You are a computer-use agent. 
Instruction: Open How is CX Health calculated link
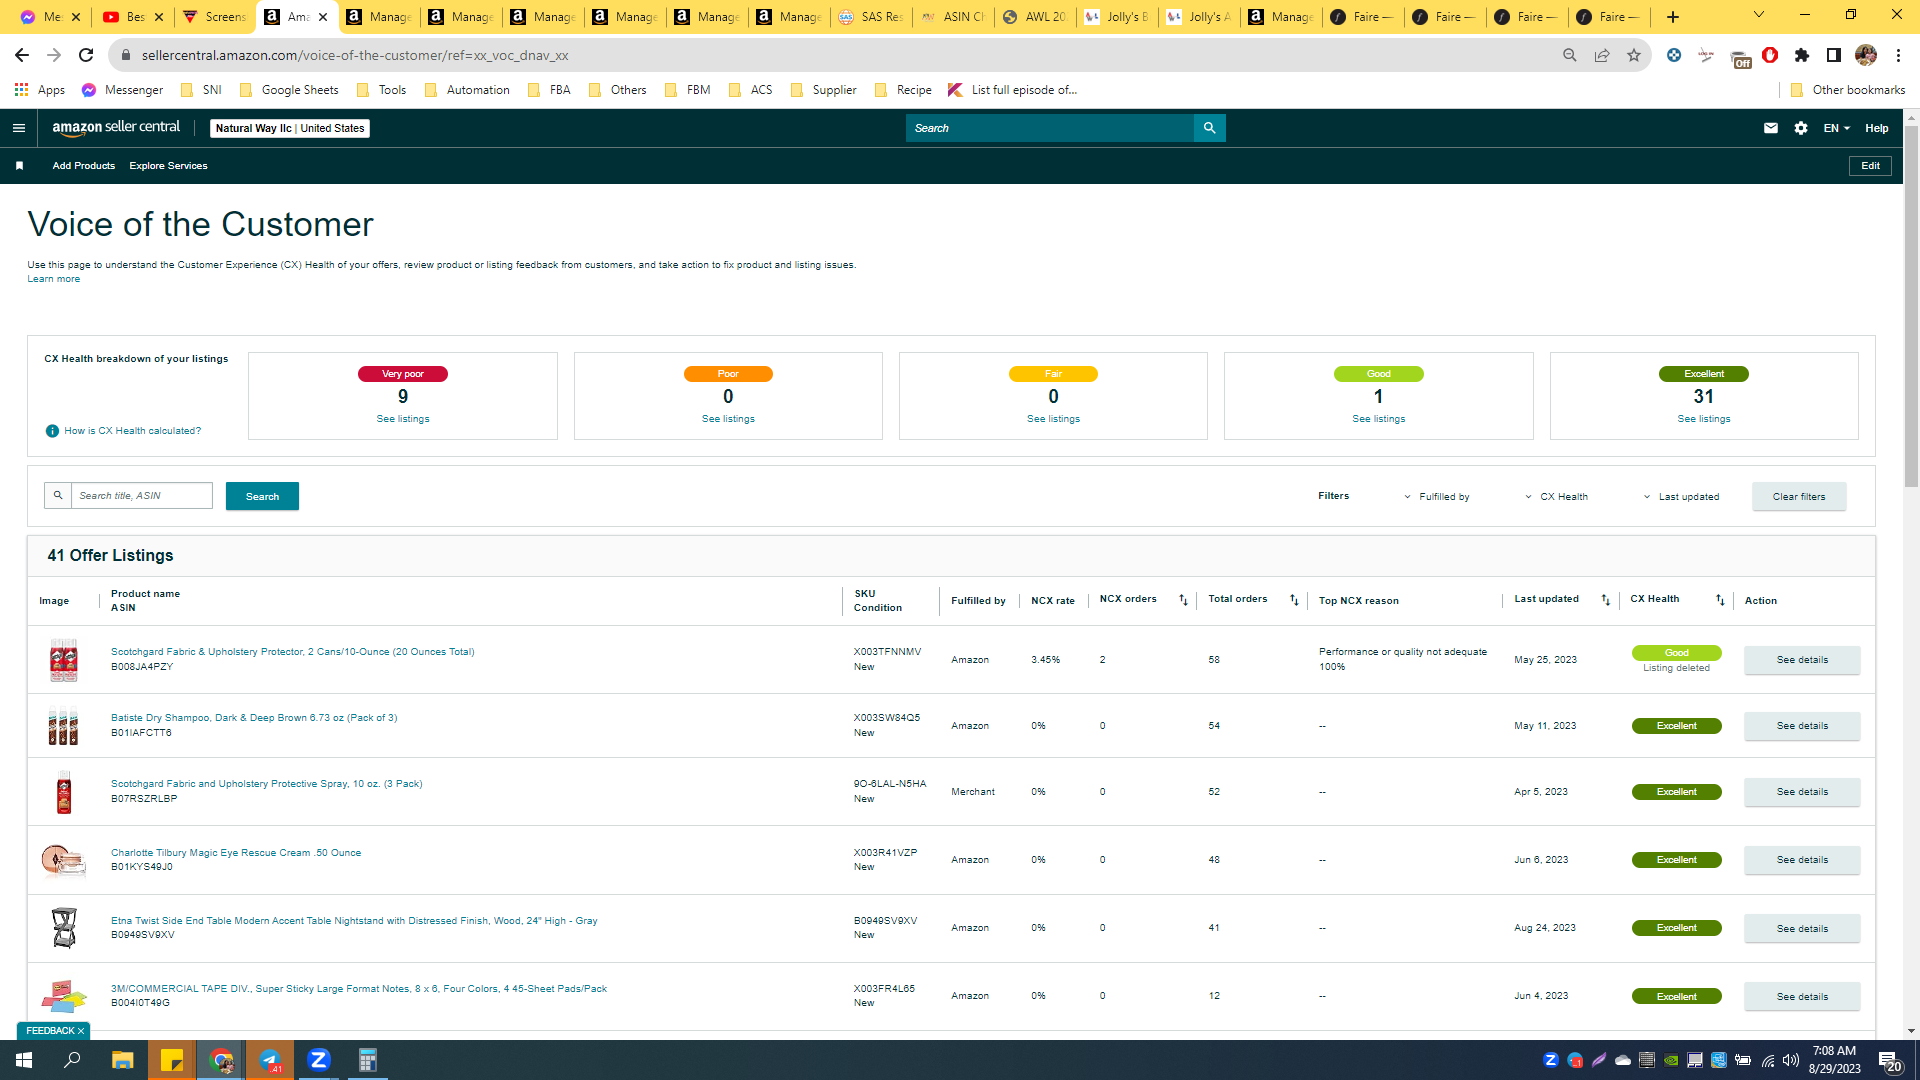133,431
